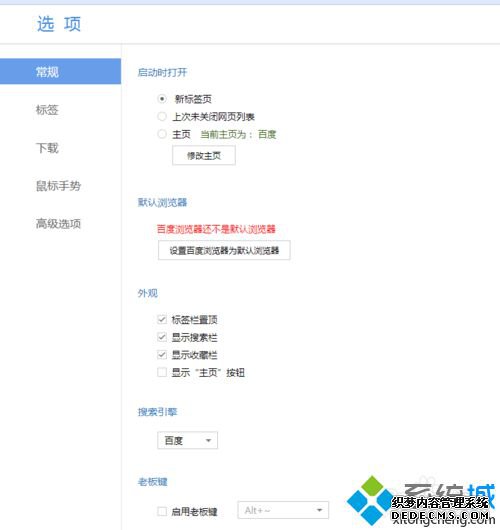Image resolution: width=500 pixels, height=530 pixels.
Task: Open the 常规 settings tab
Action: [61, 71]
